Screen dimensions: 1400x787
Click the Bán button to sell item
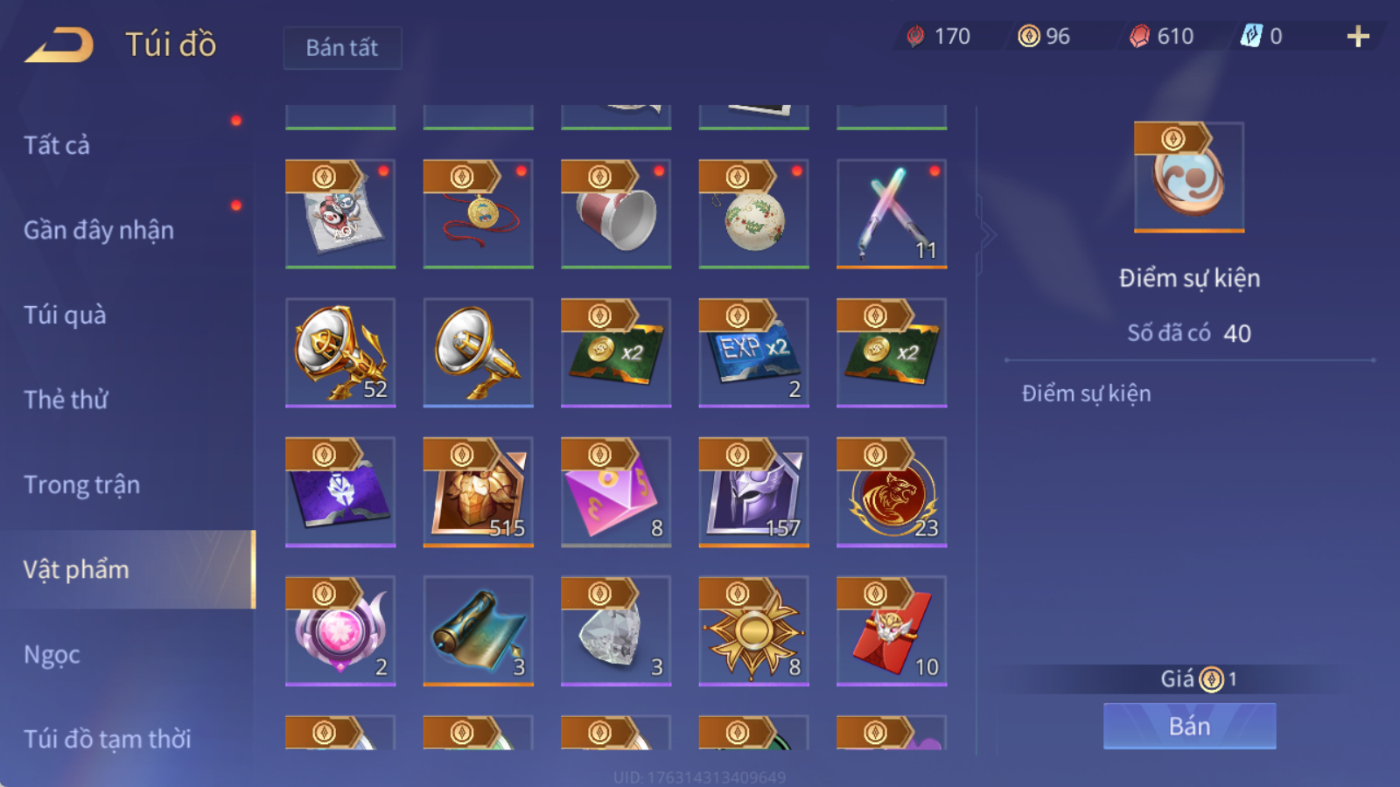tap(1189, 726)
